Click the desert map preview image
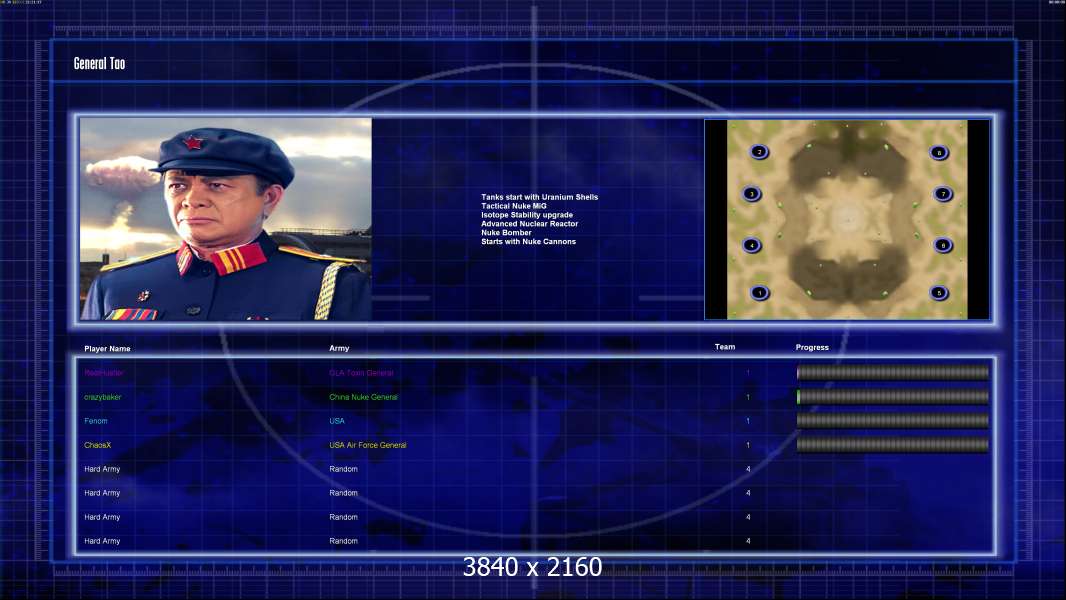The width and height of the screenshot is (1066, 600). [x=847, y=219]
